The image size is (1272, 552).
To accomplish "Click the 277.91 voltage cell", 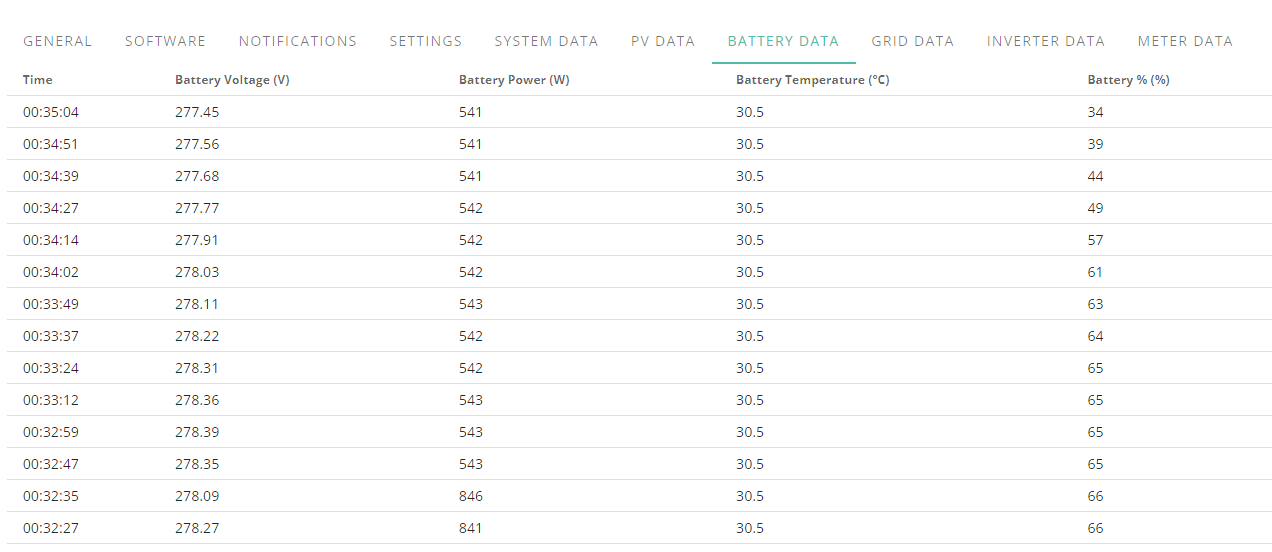I will point(197,240).
